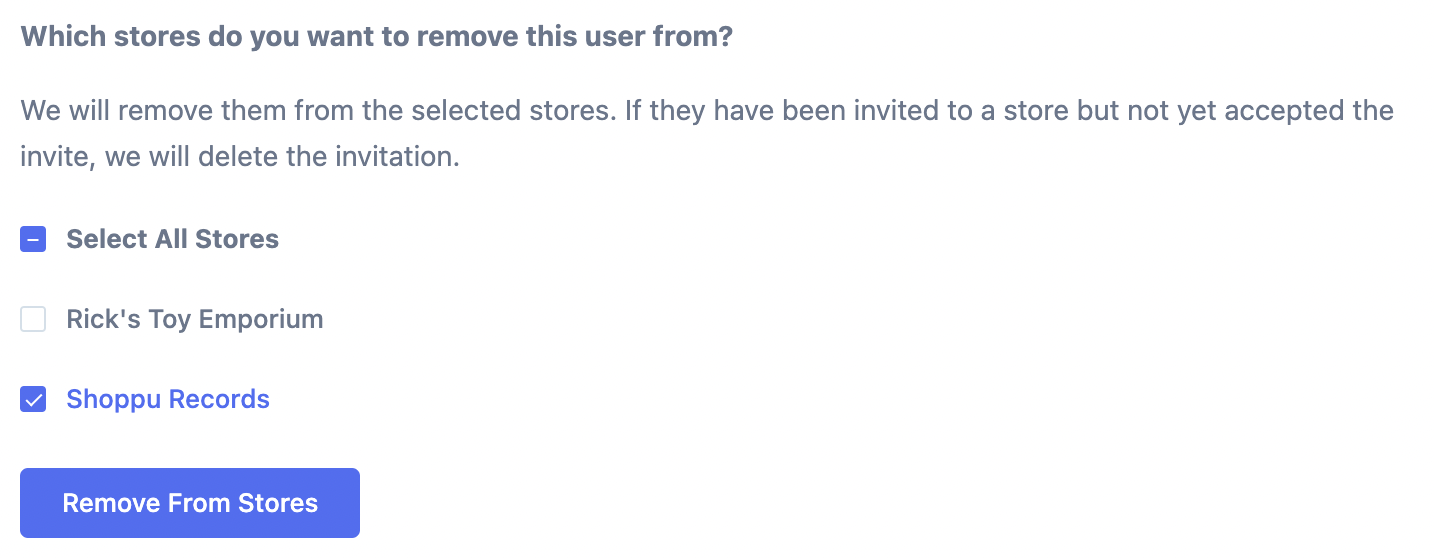Select every store via the indeterminate checkbox
Image resolution: width=1434 pixels, height=558 pixels.
click(x=33, y=240)
